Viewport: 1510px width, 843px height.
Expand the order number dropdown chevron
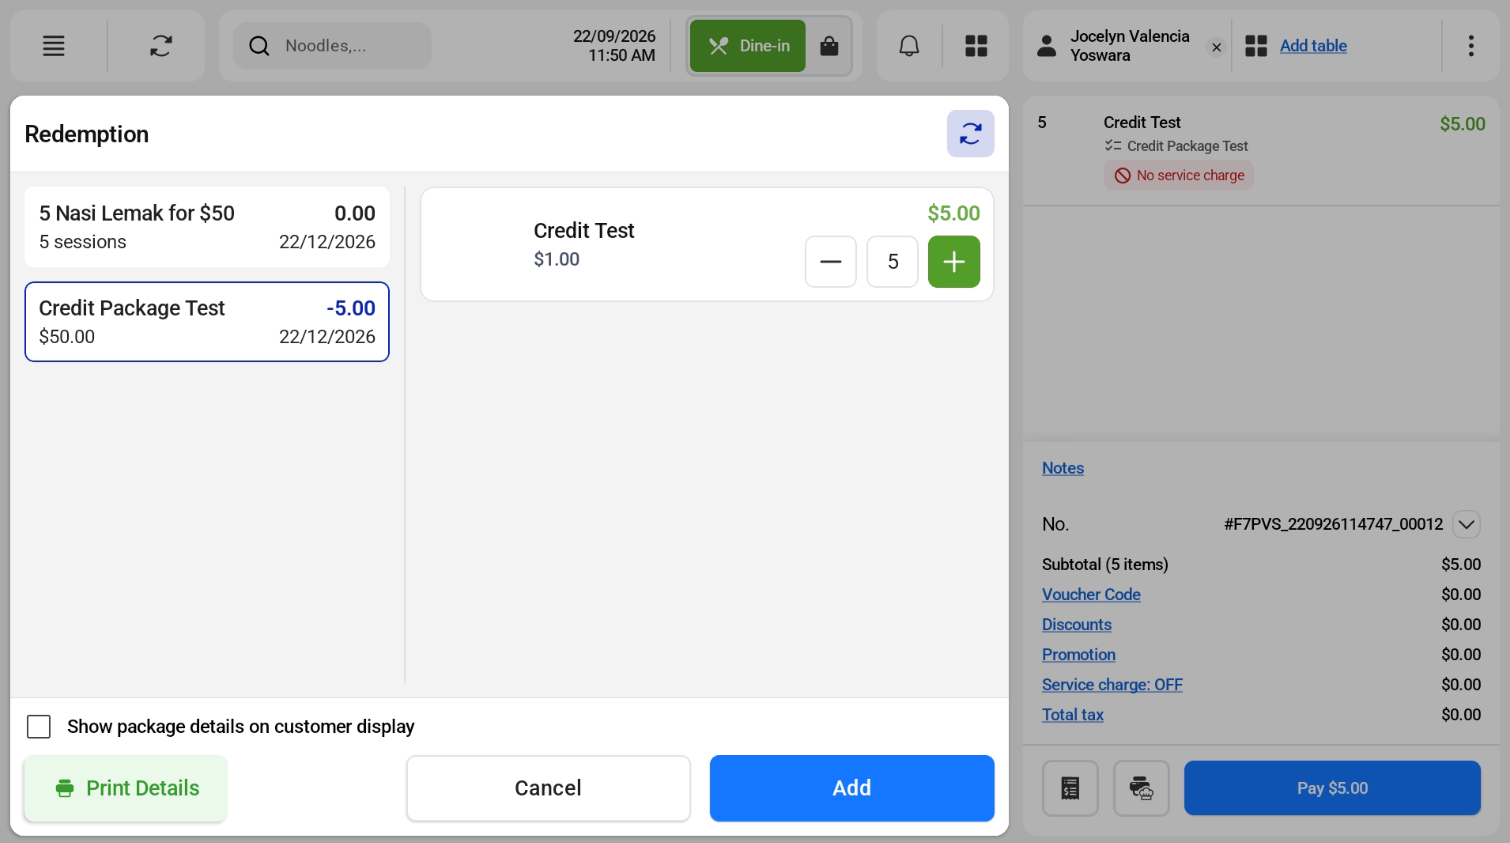(x=1467, y=524)
